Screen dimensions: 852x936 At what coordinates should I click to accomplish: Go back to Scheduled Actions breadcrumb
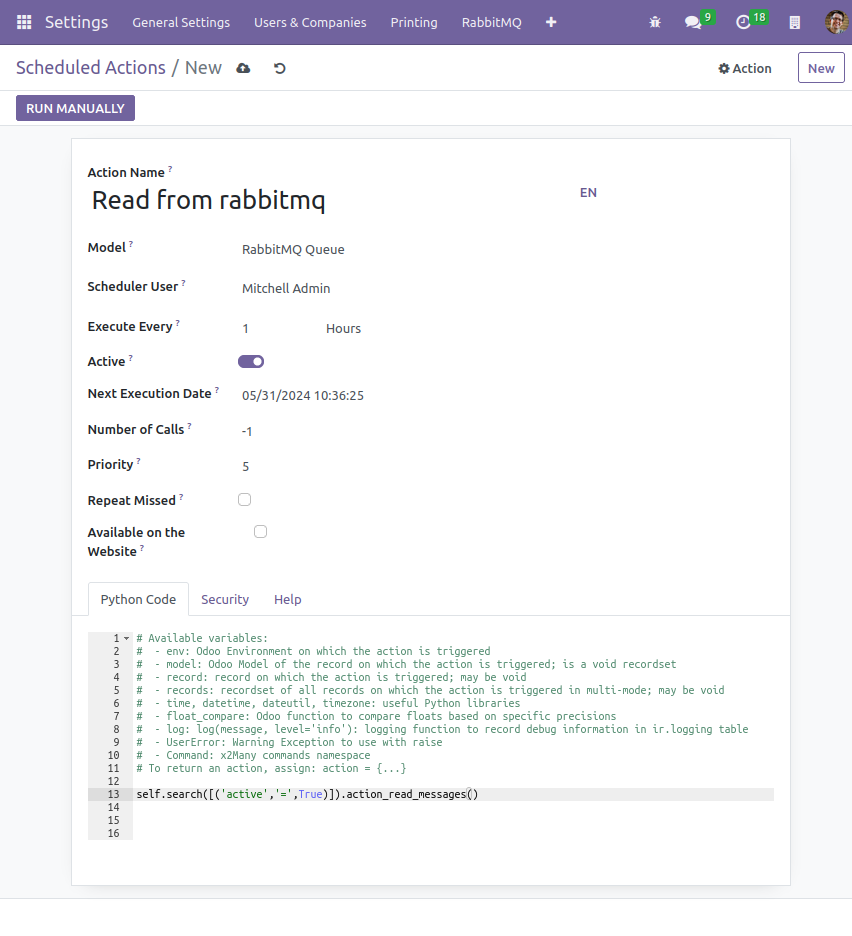tap(91, 67)
